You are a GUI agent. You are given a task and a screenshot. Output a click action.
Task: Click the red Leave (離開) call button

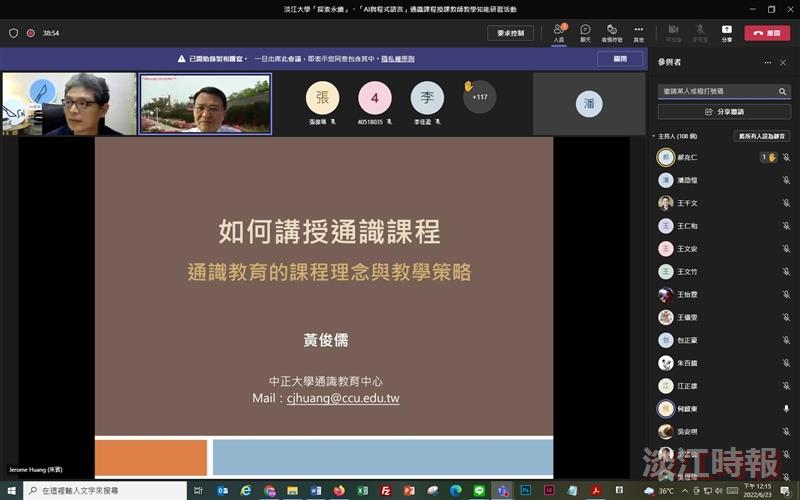(x=767, y=33)
